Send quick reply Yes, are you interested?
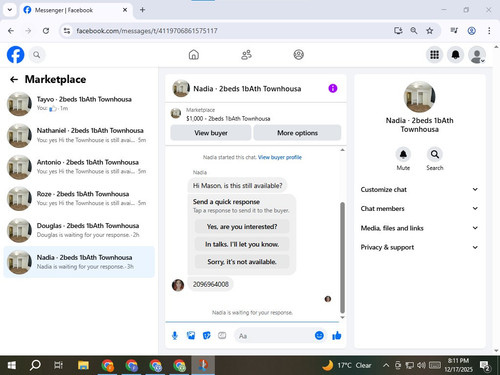Viewport: 500px width, 375px height. pyautogui.click(x=242, y=227)
